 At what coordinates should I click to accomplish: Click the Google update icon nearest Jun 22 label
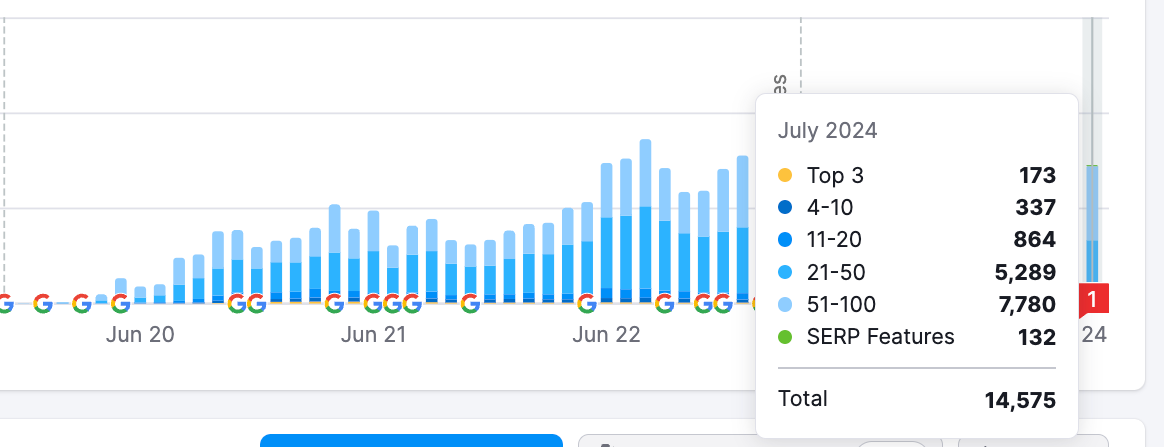pos(587,303)
